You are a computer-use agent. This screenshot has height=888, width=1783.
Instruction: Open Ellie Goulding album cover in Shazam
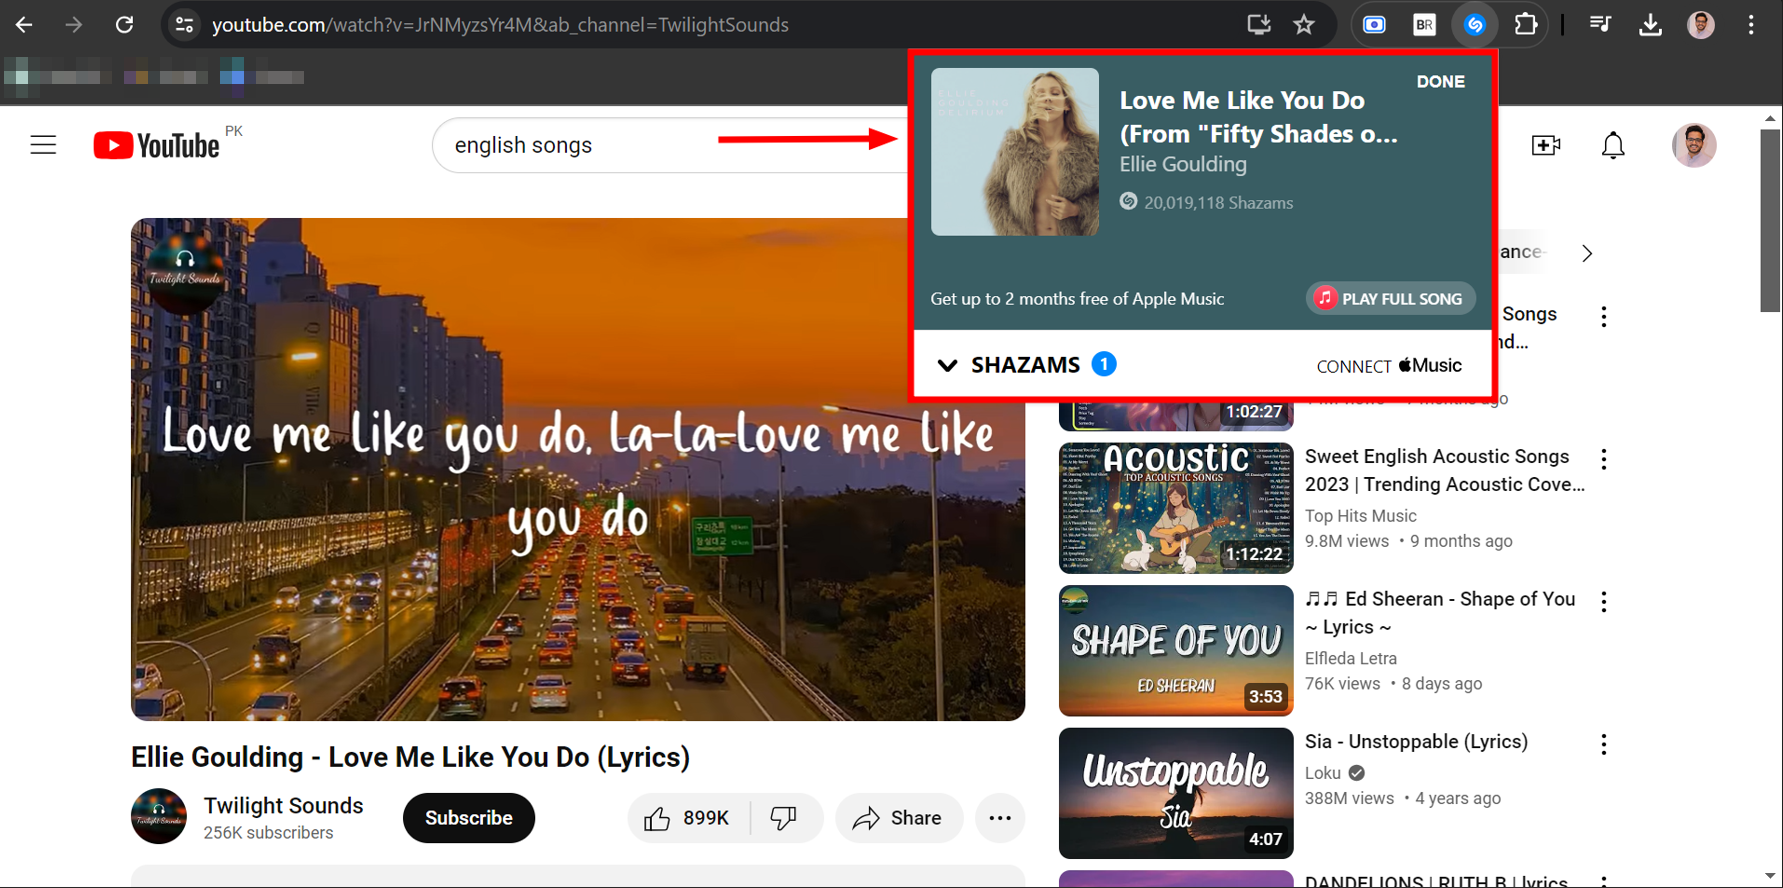1015,152
